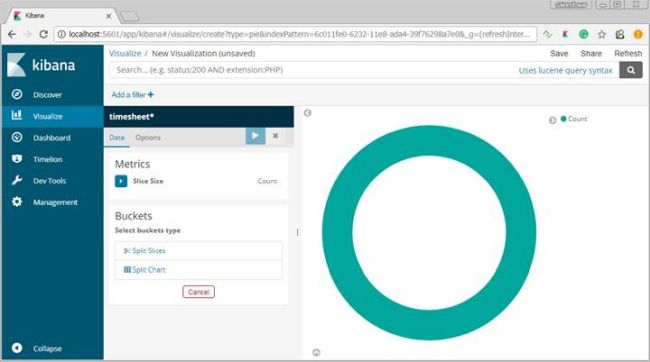The width and height of the screenshot is (650, 362).
Task: Open the spy panel at chart bottom
Action: (x=316, y=352)
